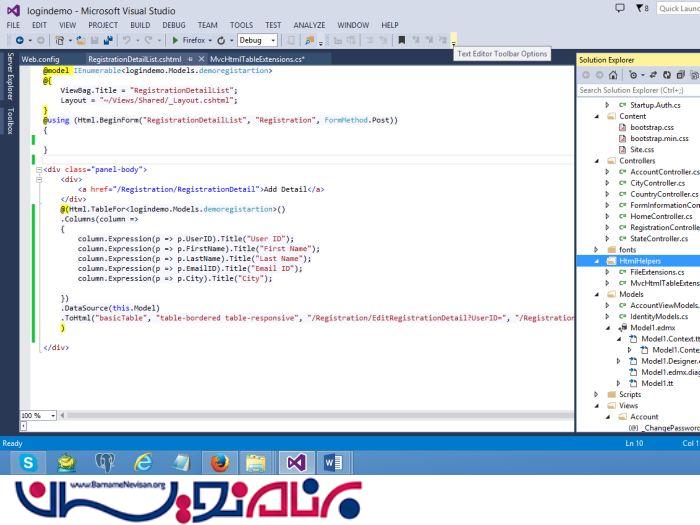The width and height of the screenshot is (700, 525).
Task: Click the Skype taskbar icon
Action: pos(28,462)
